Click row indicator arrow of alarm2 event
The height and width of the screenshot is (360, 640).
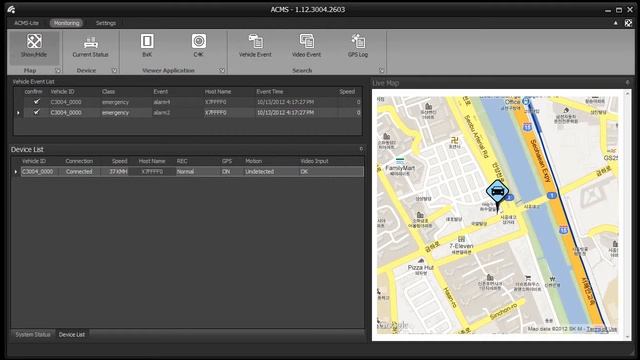(x=18, y=113)
